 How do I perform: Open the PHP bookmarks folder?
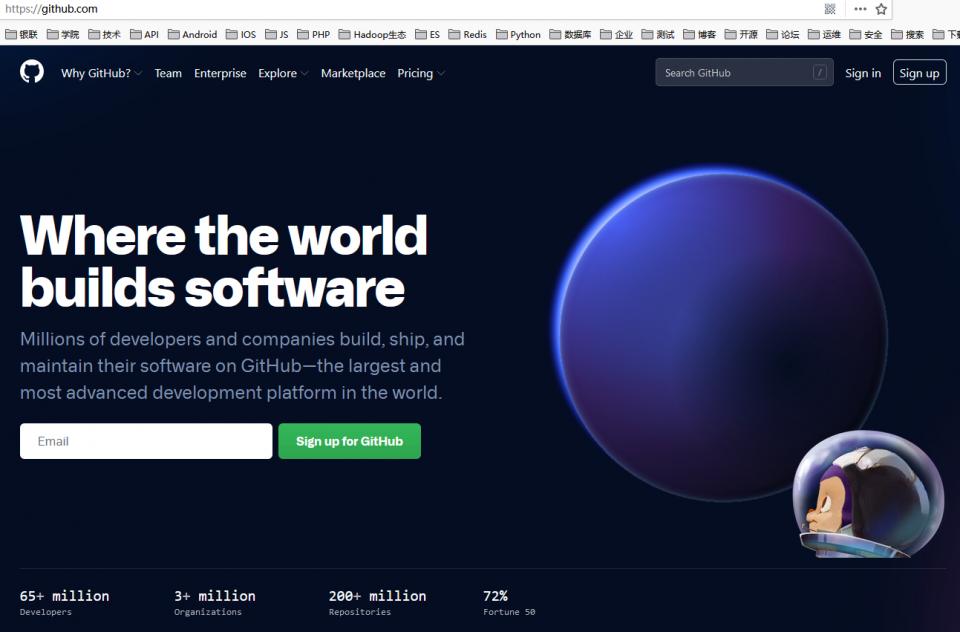pos(313,34)
